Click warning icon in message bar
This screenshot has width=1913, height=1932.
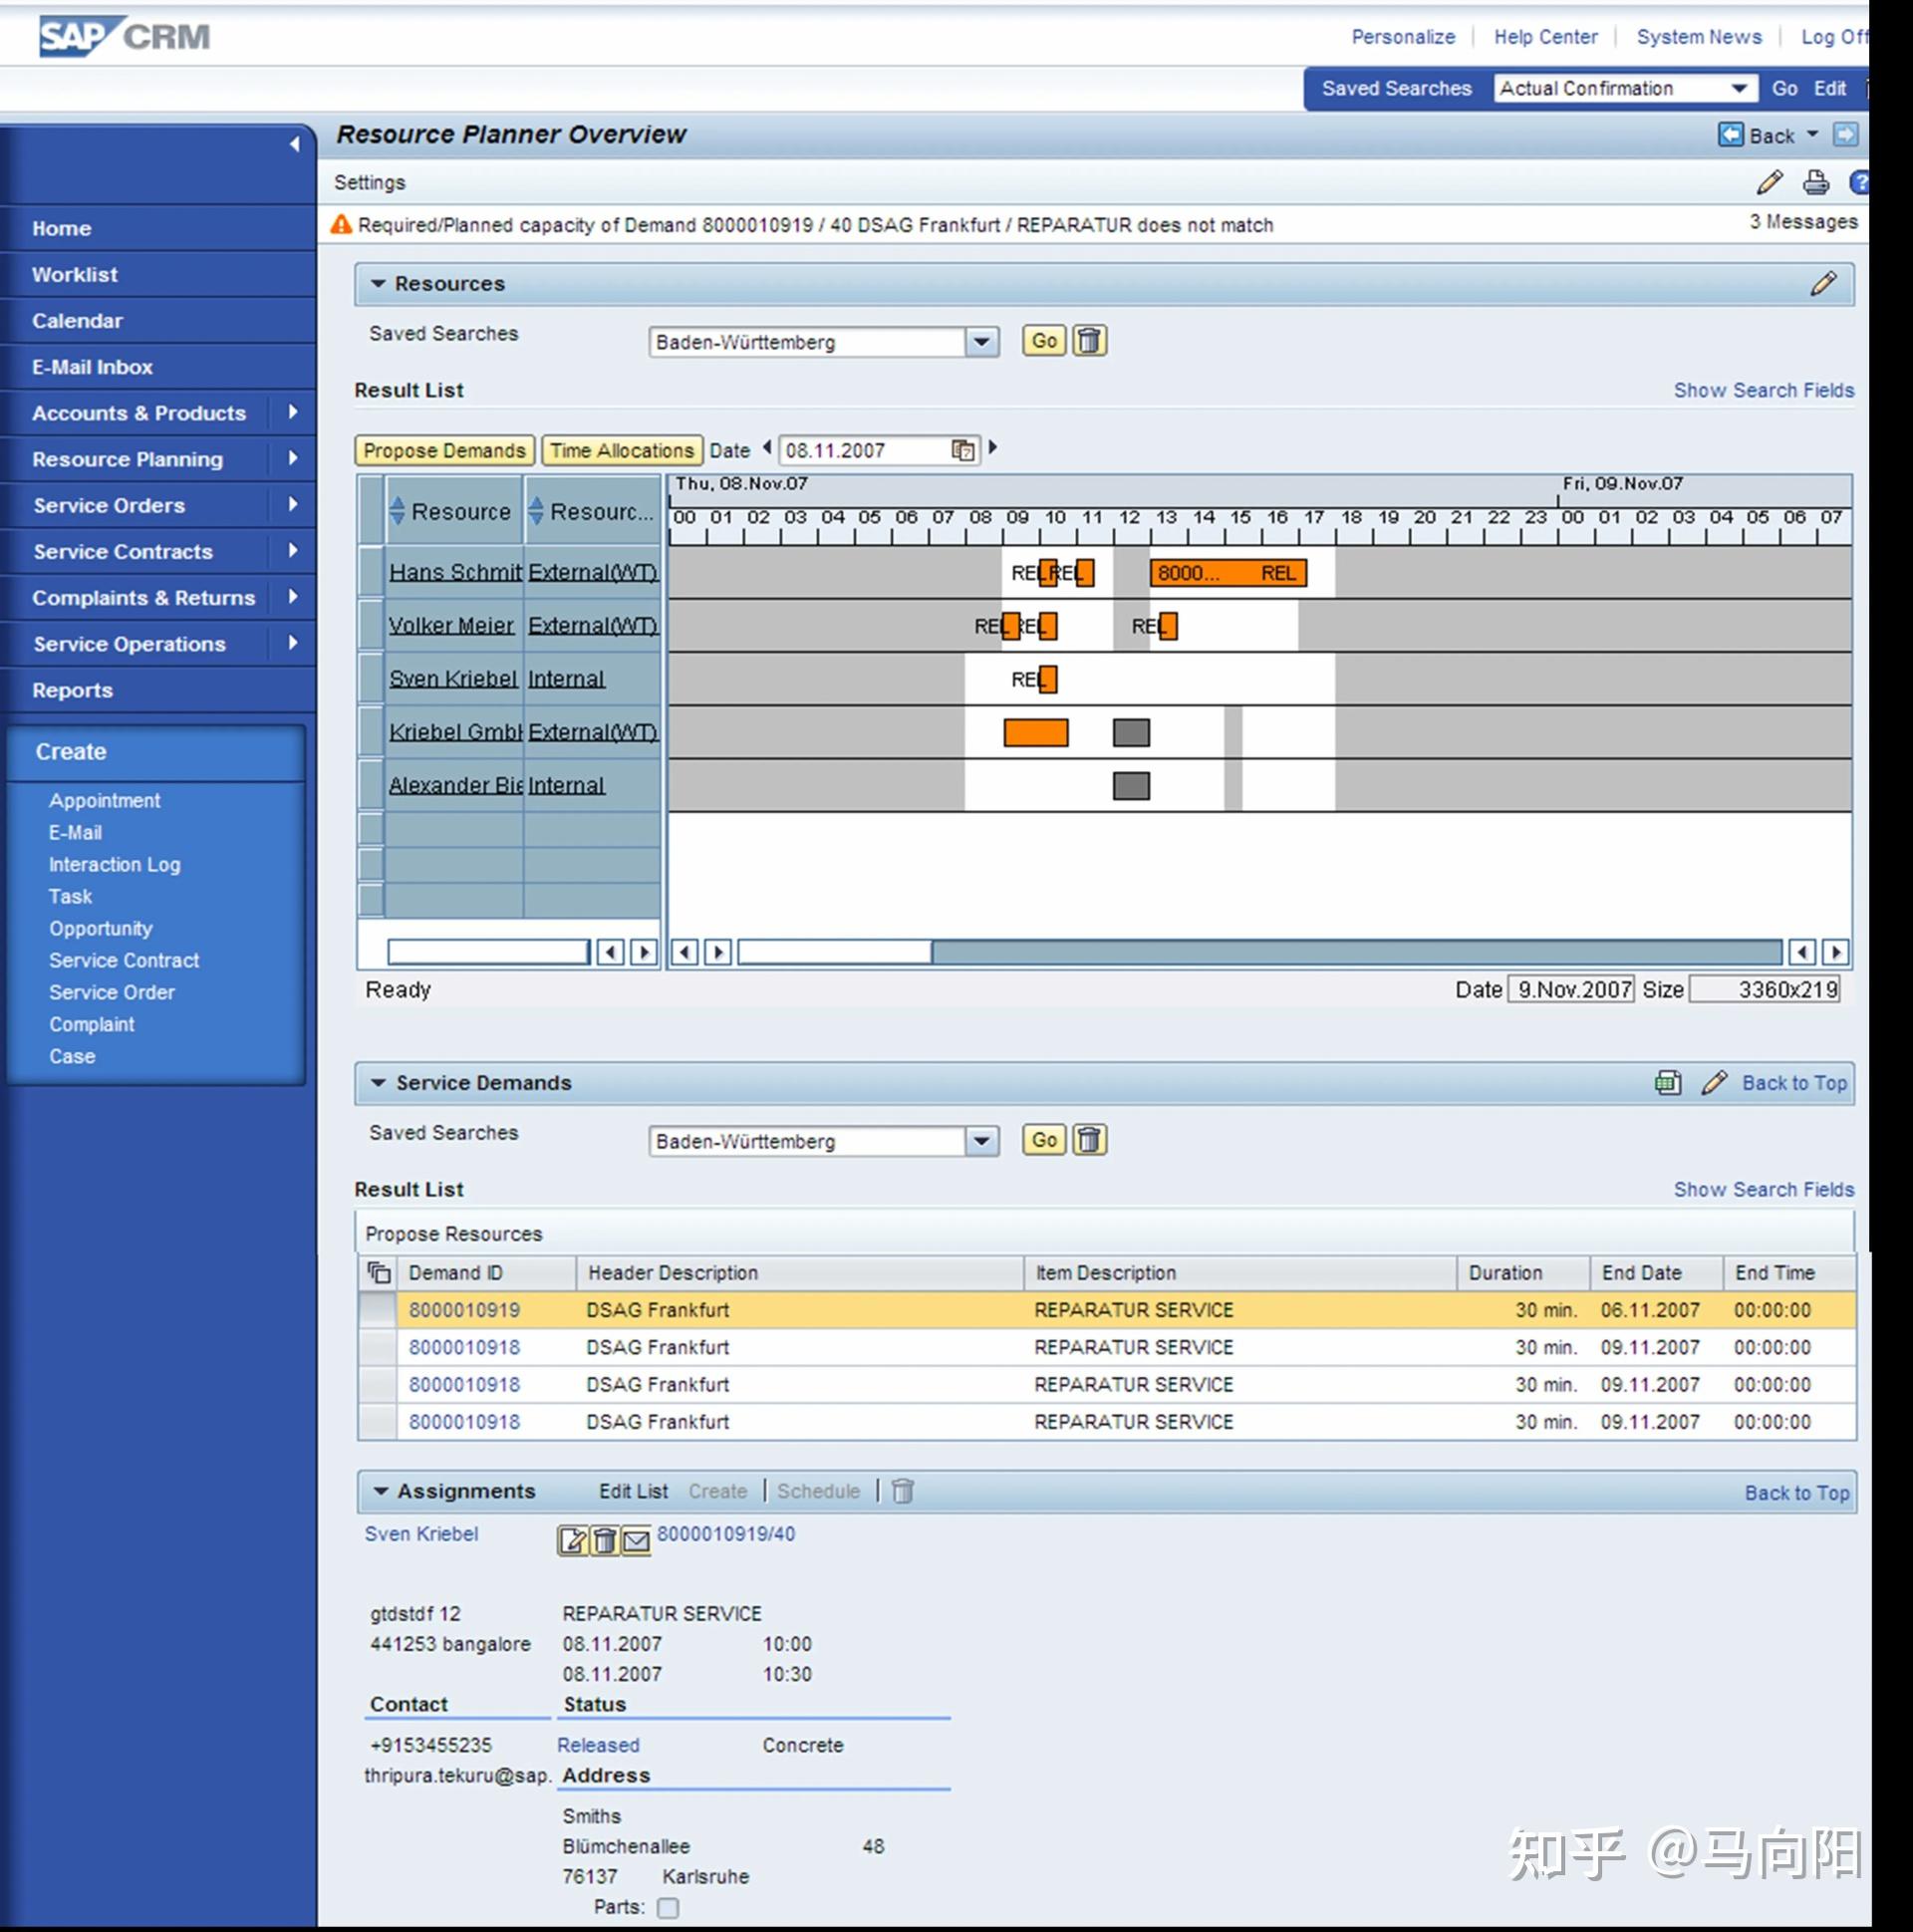tap(341, 225)
